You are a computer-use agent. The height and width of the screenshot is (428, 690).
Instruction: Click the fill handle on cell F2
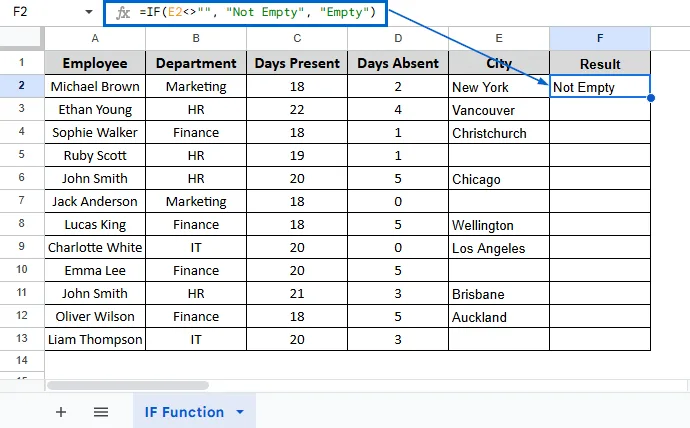coord(651,98)
